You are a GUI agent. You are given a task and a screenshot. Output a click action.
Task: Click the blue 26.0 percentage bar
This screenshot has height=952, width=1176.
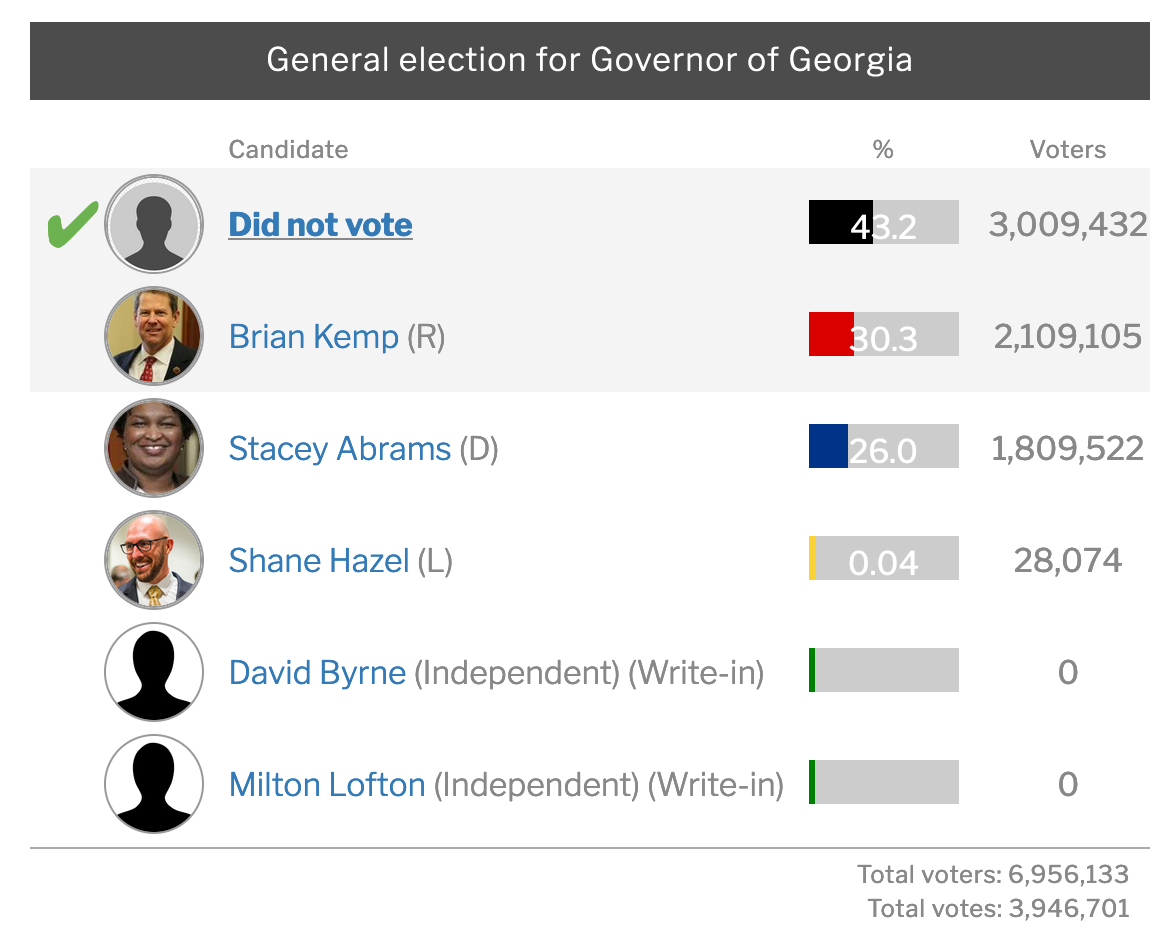[884, 446]
